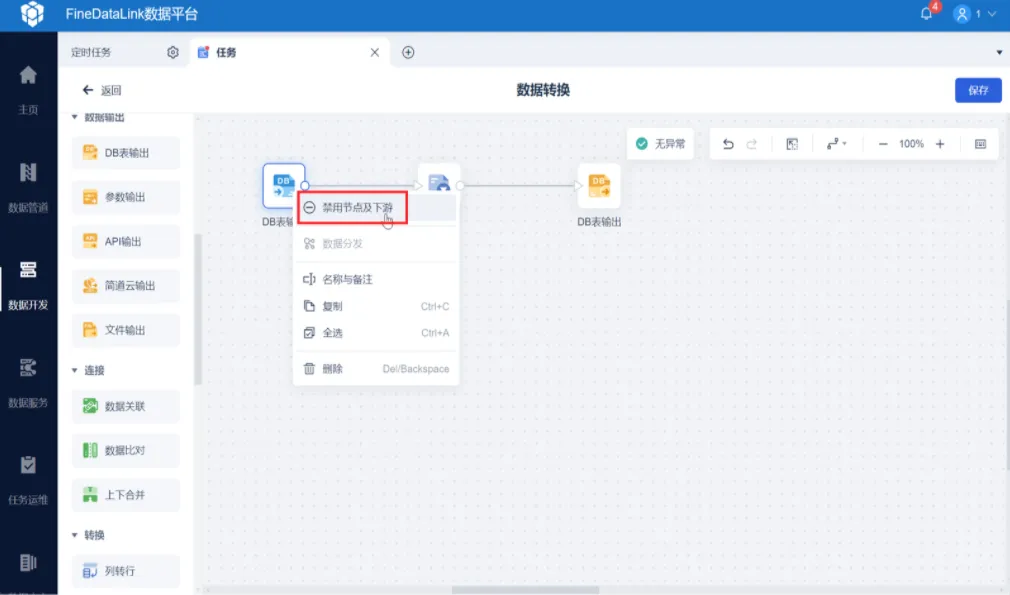Viewport: 1010px width, 595px height.
Task: Choose 数据分发 from context menu
Action: coord(376,243)
